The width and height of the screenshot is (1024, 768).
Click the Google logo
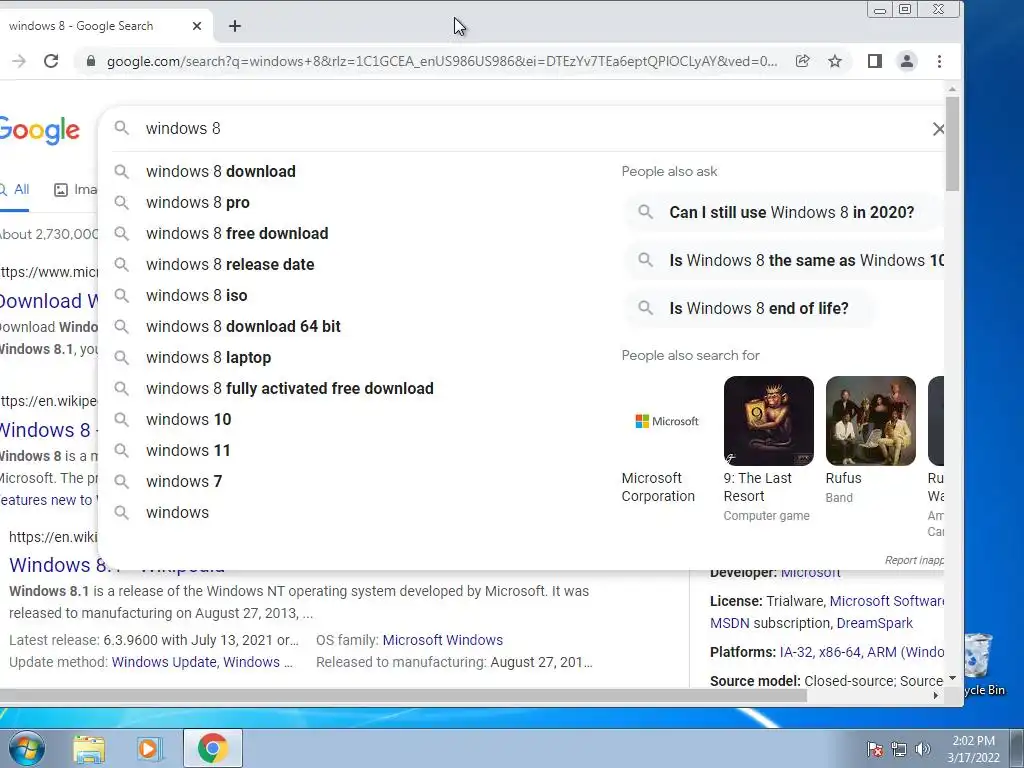40,131
